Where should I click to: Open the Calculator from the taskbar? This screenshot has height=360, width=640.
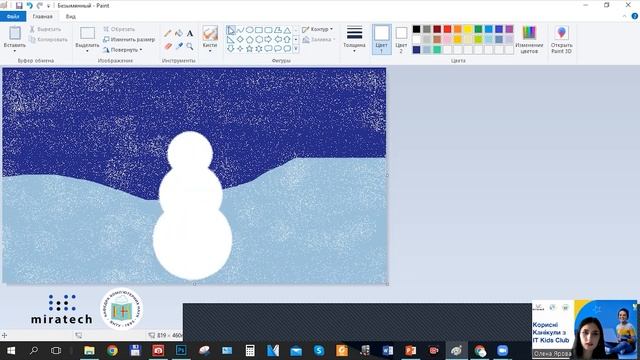coord(250,350)
